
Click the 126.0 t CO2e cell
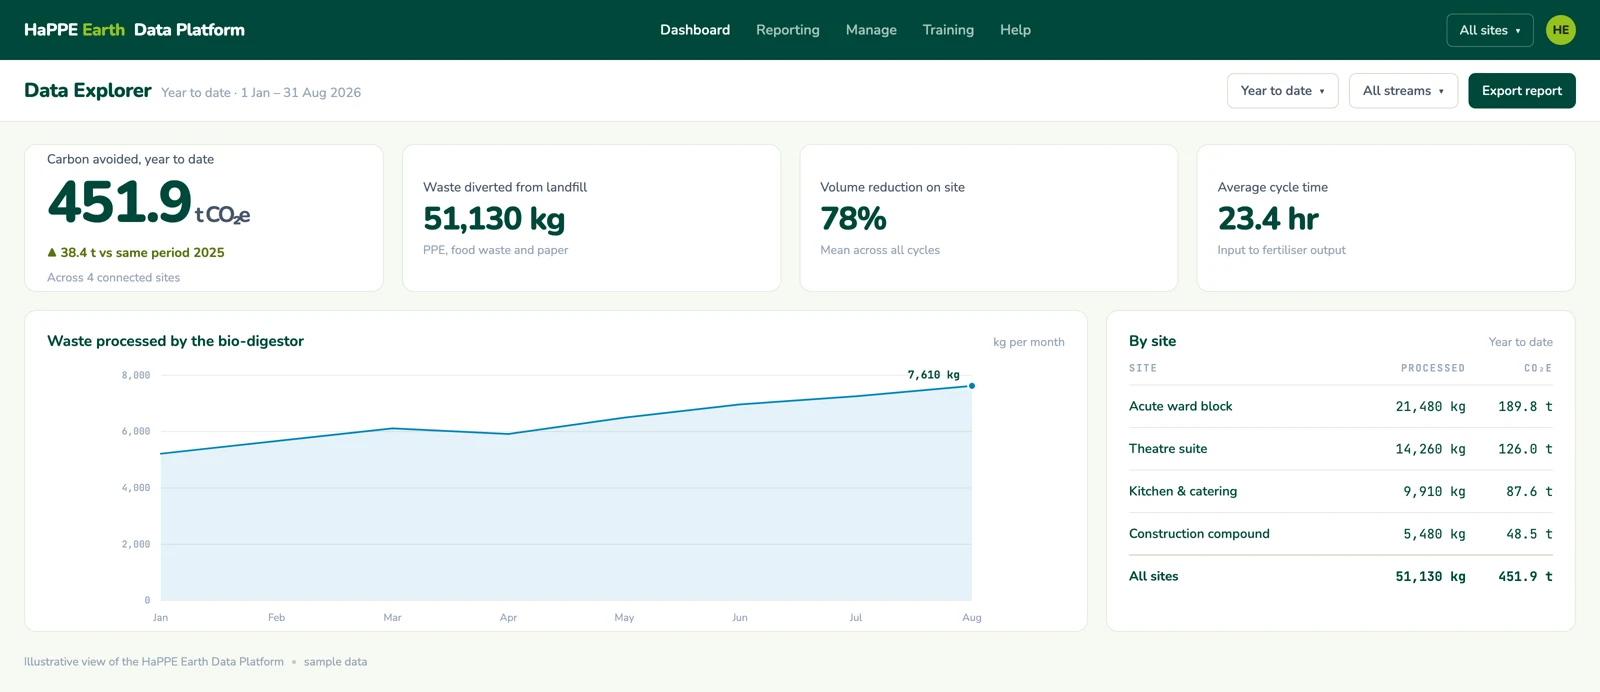[1525, 449]
